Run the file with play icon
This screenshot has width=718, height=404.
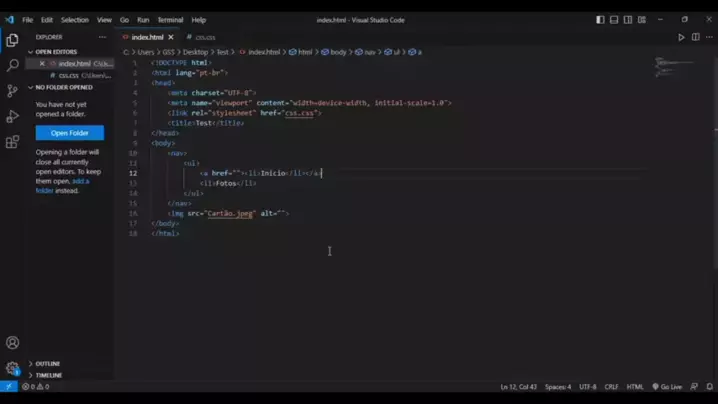(681, 37)
